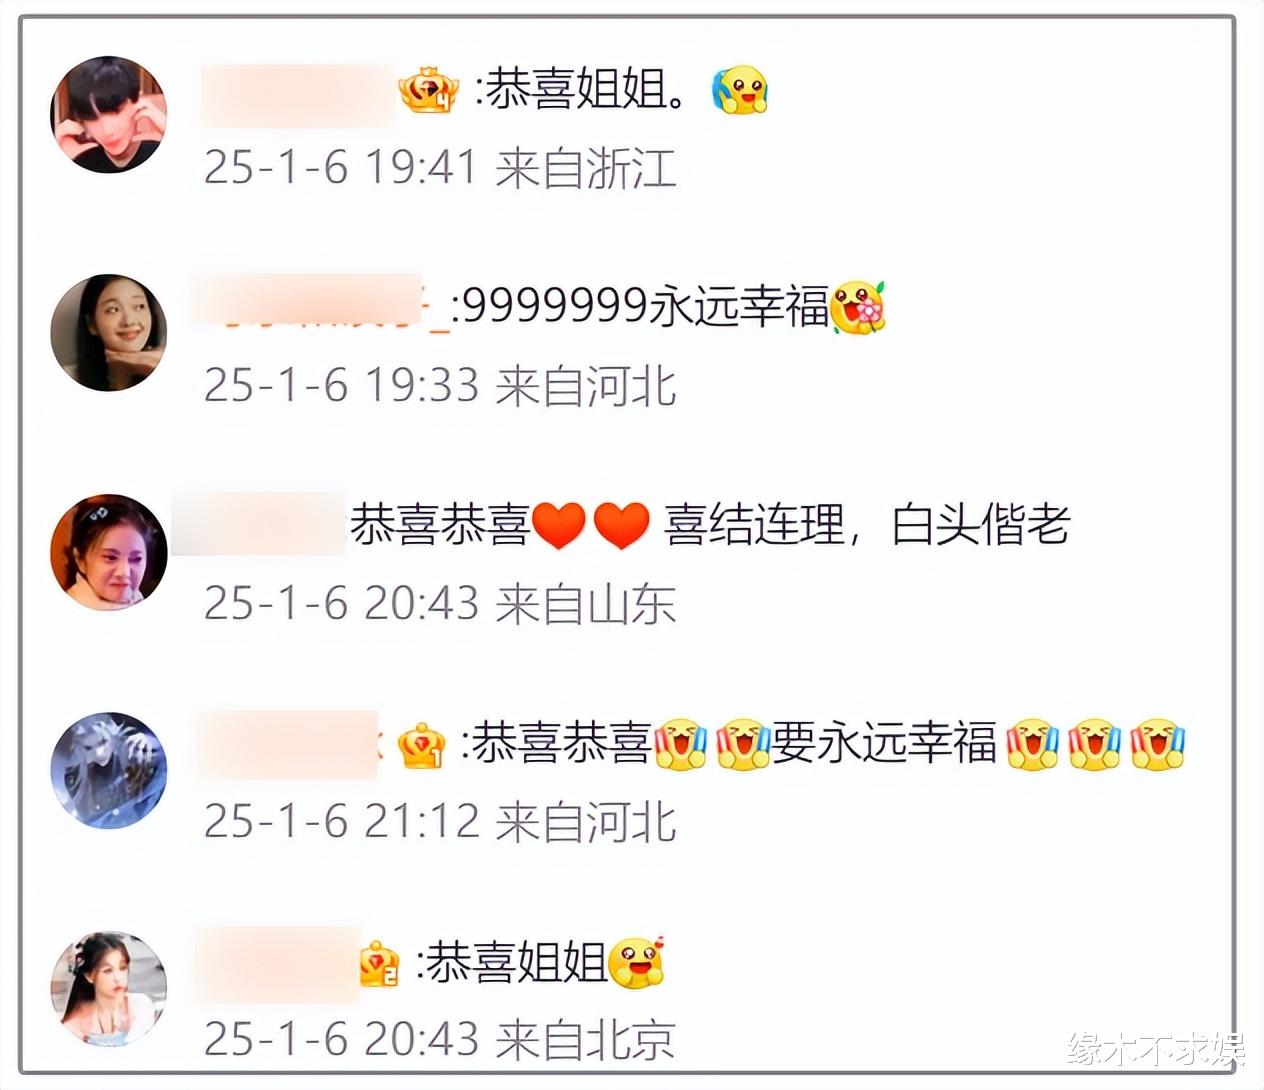Screen dimensions: 1264x1090
Task: Open avatar of the 21:12 Hebei commenter
Action: (109, 770)
